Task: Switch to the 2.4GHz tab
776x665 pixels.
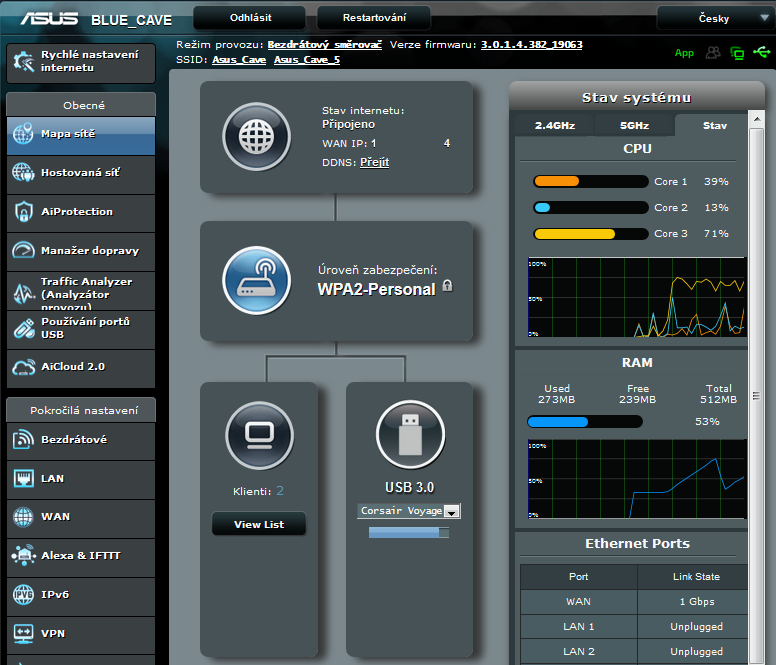Action: click(x=555, y=126)
